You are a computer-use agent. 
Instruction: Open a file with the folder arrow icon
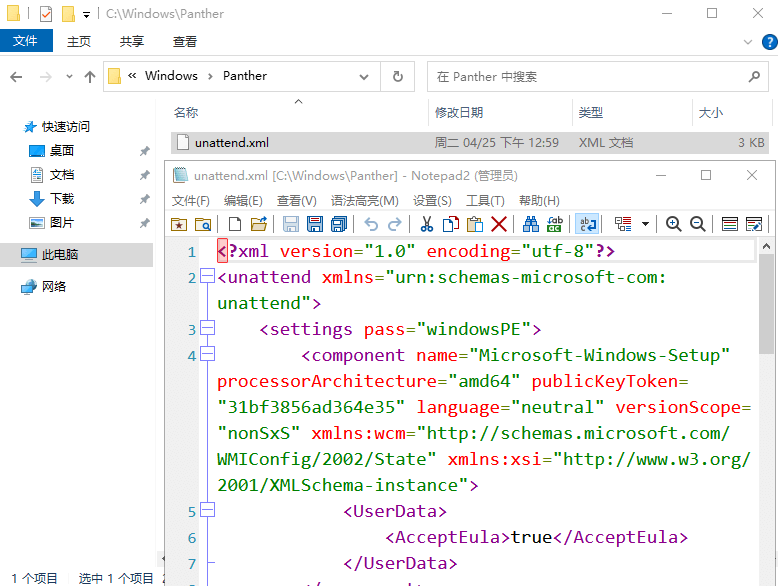pyautogui.click(x=259, y=224)
